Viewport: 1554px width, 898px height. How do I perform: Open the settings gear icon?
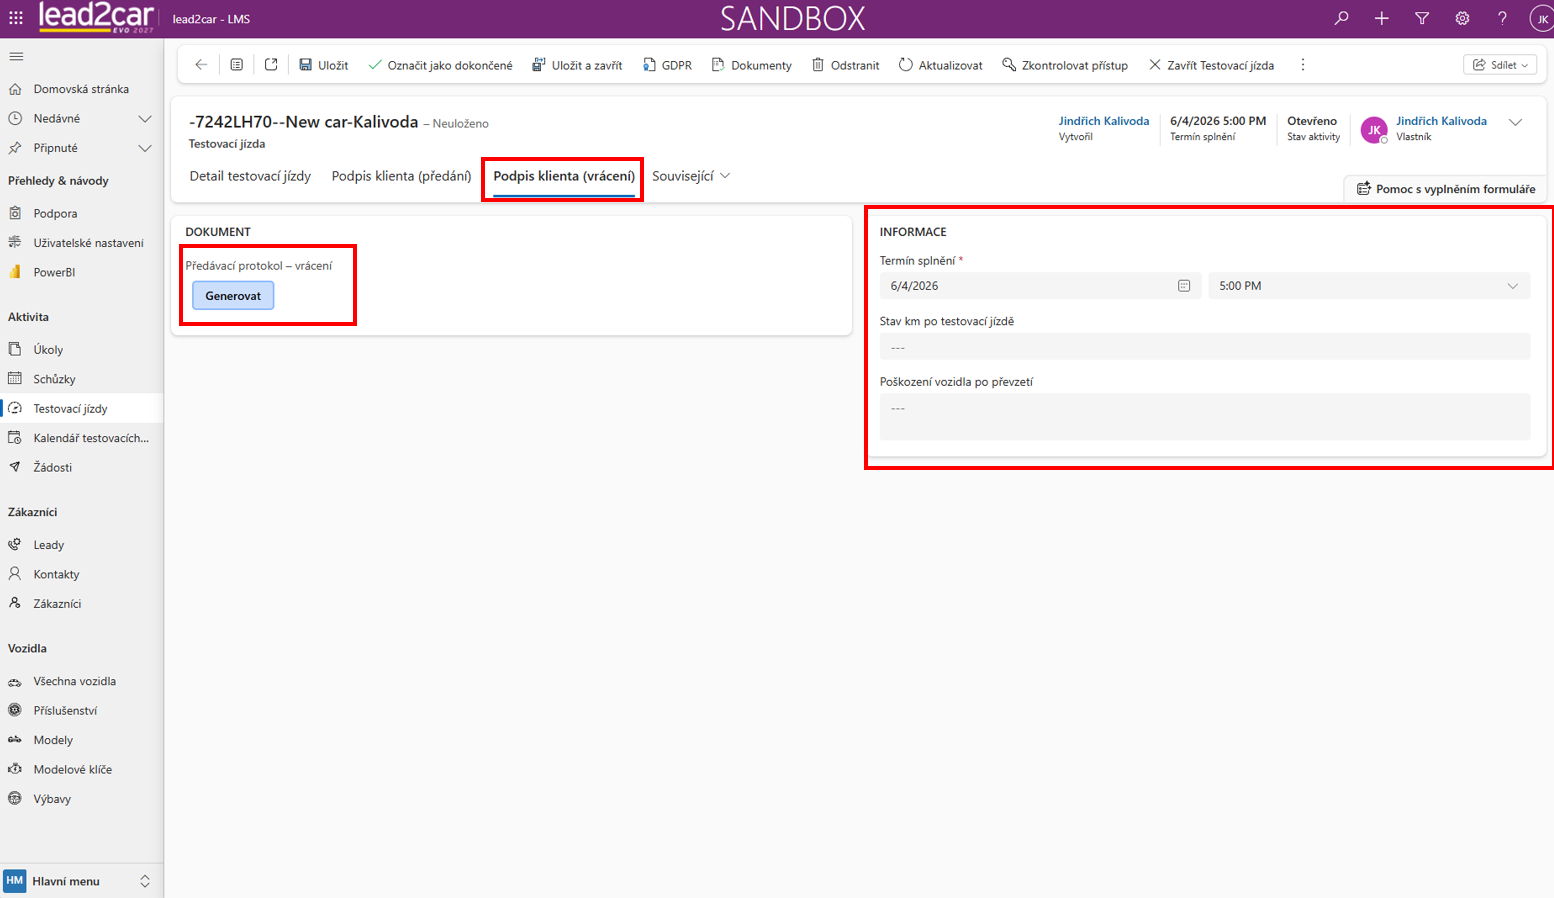pyautogui.click(x=1462, y=18)
